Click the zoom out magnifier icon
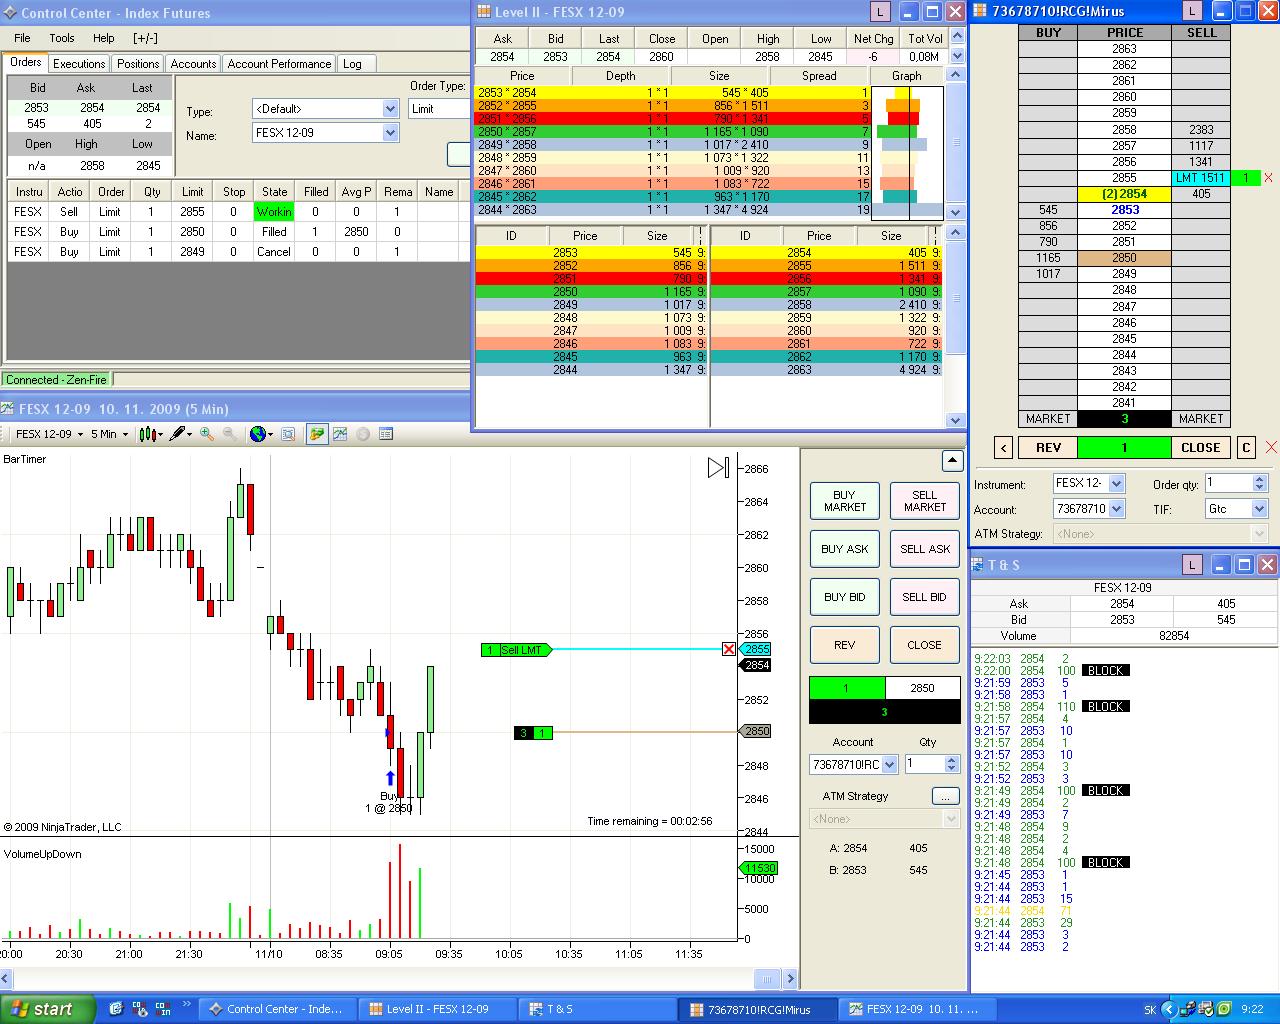Viewport: 1280px width, 1024px height. tap(230, 434)
